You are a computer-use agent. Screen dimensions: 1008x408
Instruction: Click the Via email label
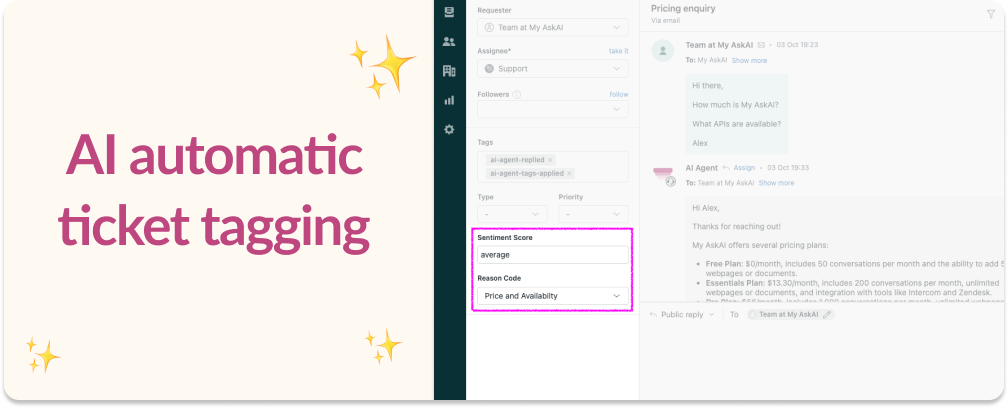665,21
